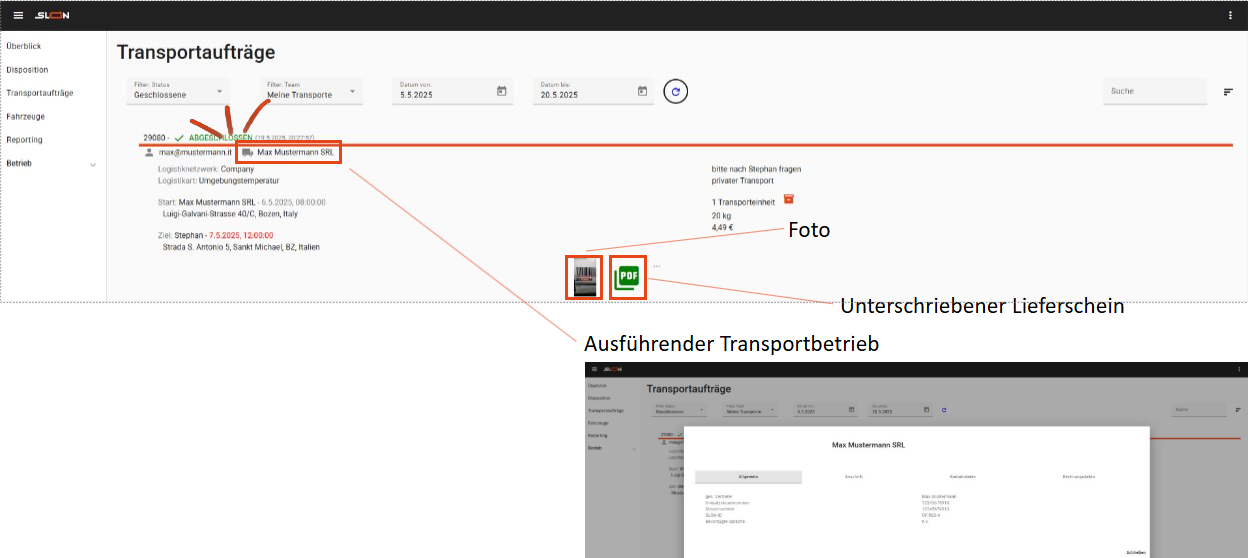Open calendar picker for Datum von
Screen dimensions: 1248x558
click(502, 92)
